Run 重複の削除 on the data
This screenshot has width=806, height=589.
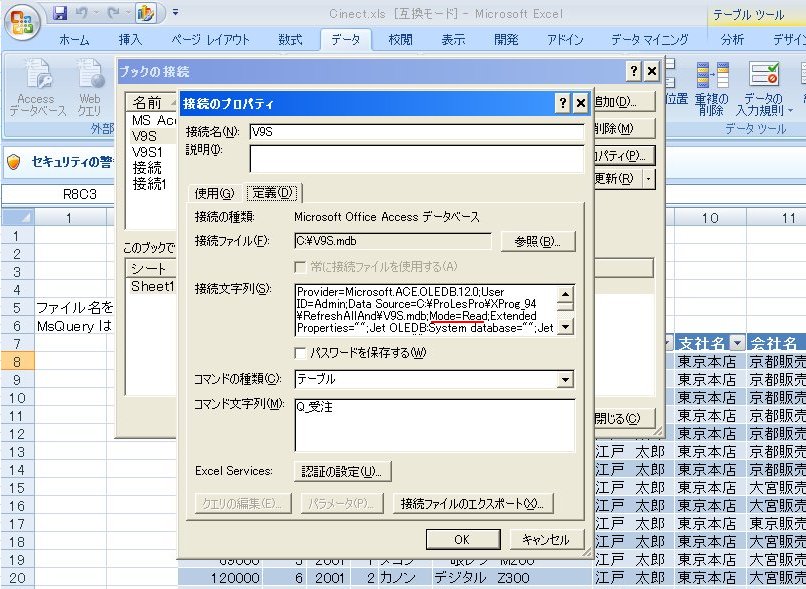[712, 87]
